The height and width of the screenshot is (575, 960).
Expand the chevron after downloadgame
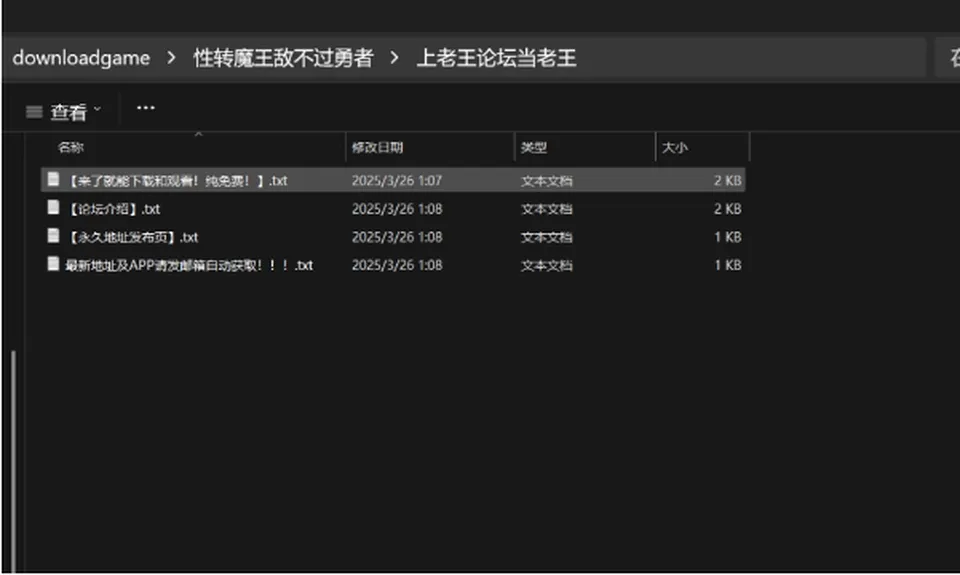point(171,58)
